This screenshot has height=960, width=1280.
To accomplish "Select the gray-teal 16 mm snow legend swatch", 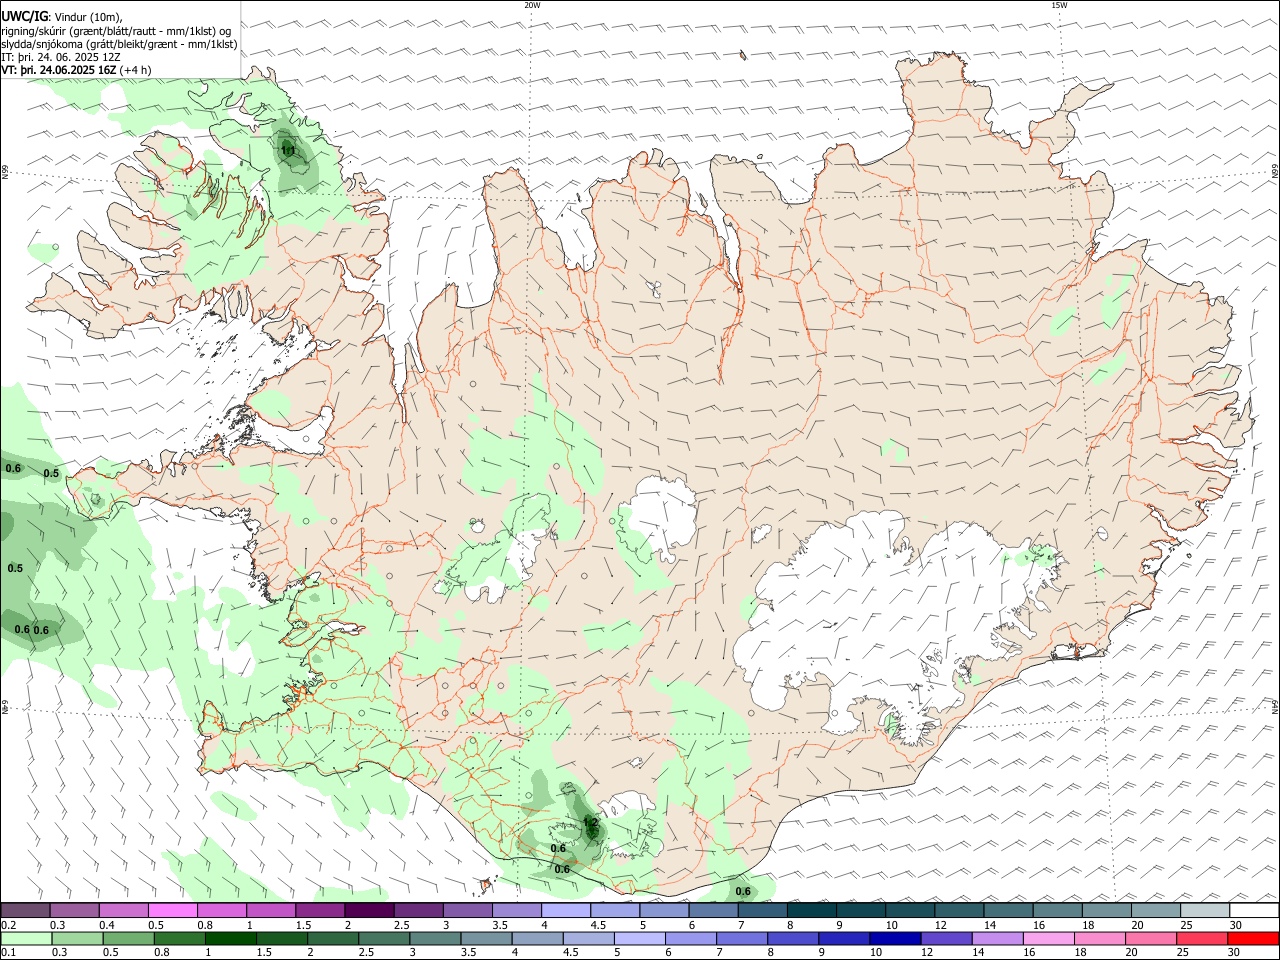I will pos(1058,911).
